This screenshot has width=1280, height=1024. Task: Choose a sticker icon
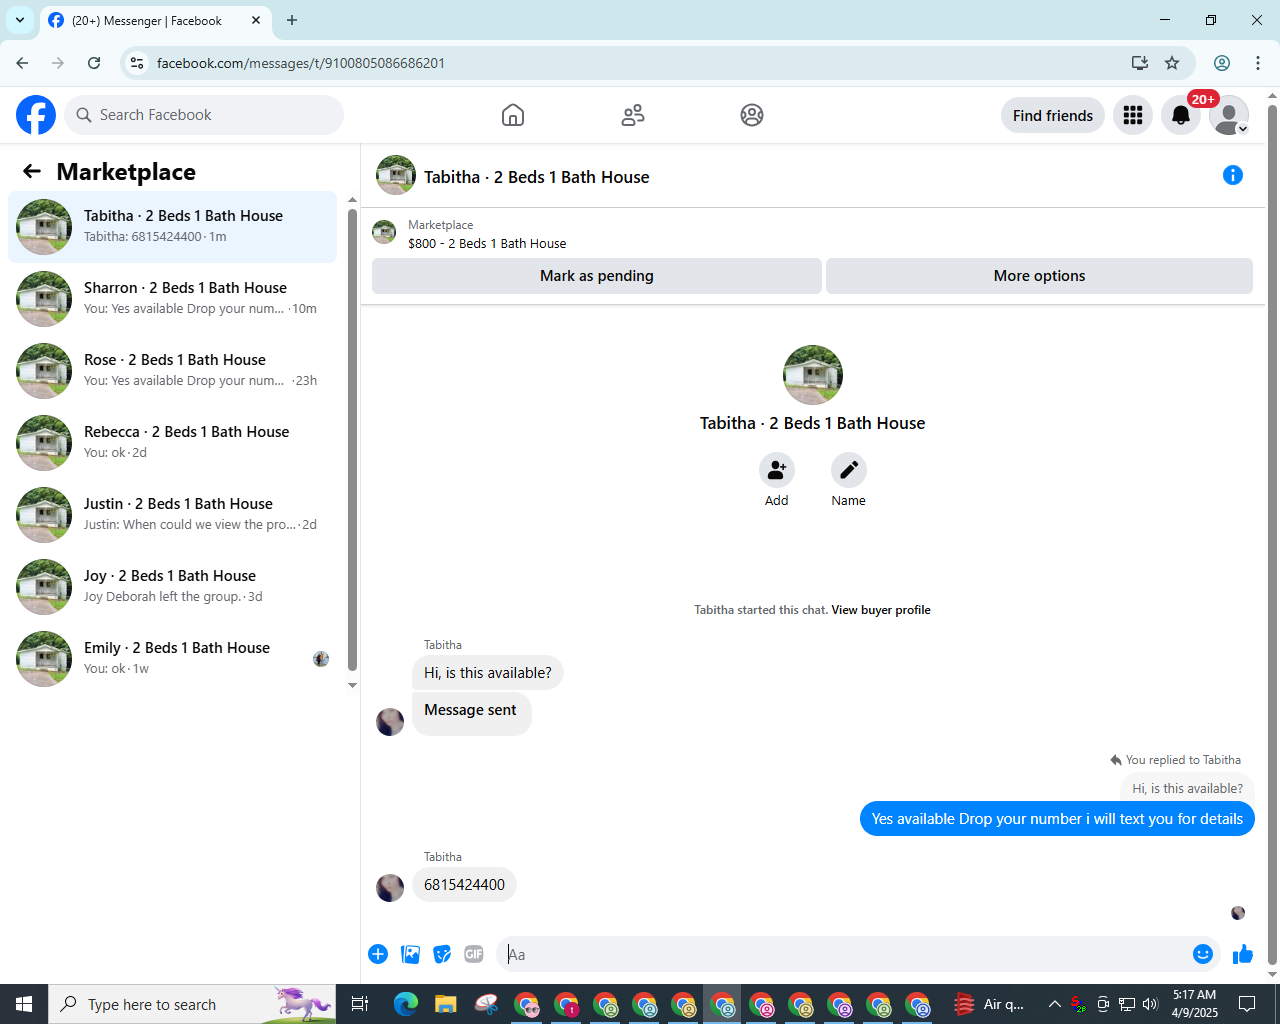(442, 954)
